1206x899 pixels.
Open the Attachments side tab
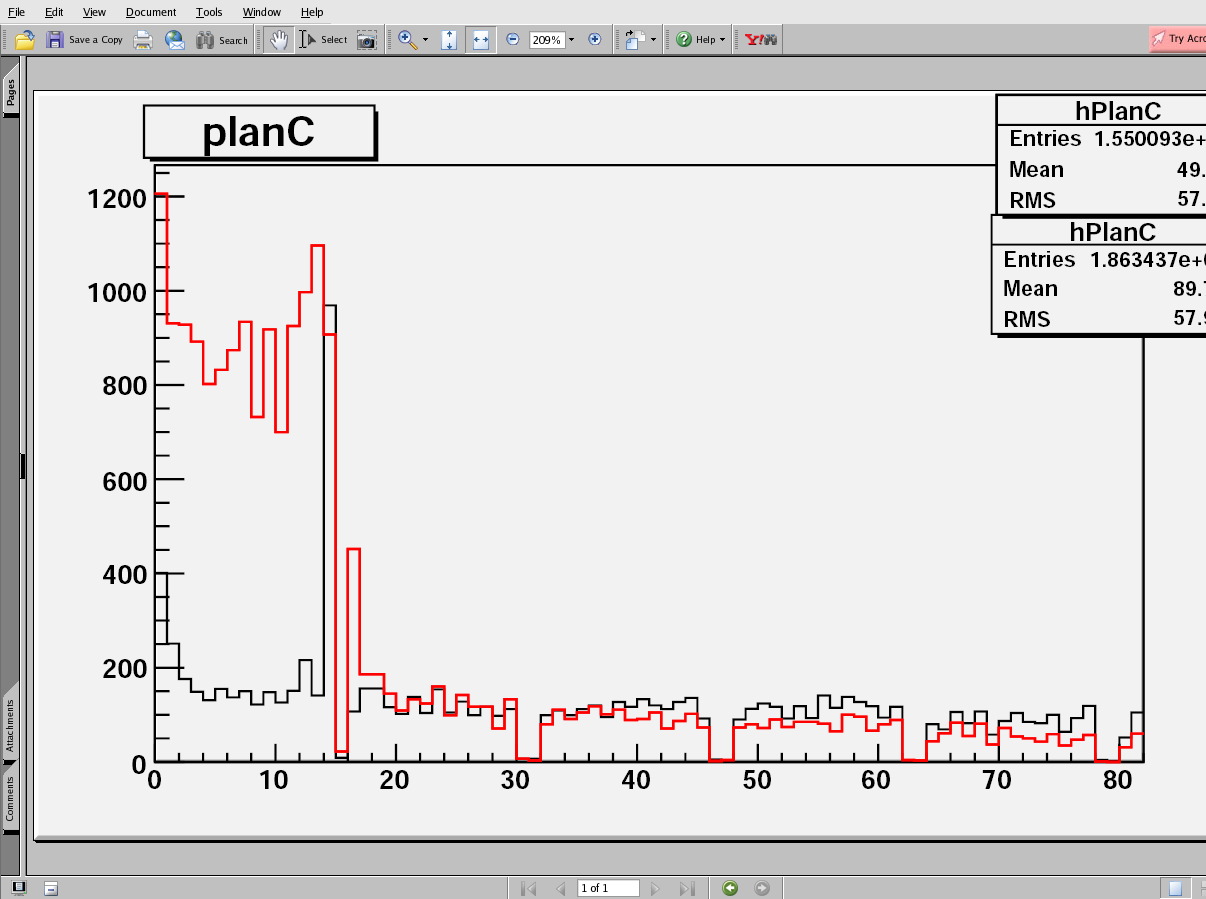click(10, 727)
